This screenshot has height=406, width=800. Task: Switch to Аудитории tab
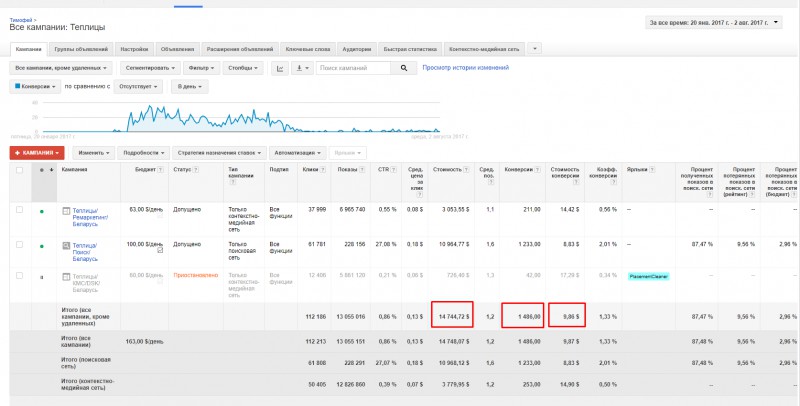coord(357,49)
